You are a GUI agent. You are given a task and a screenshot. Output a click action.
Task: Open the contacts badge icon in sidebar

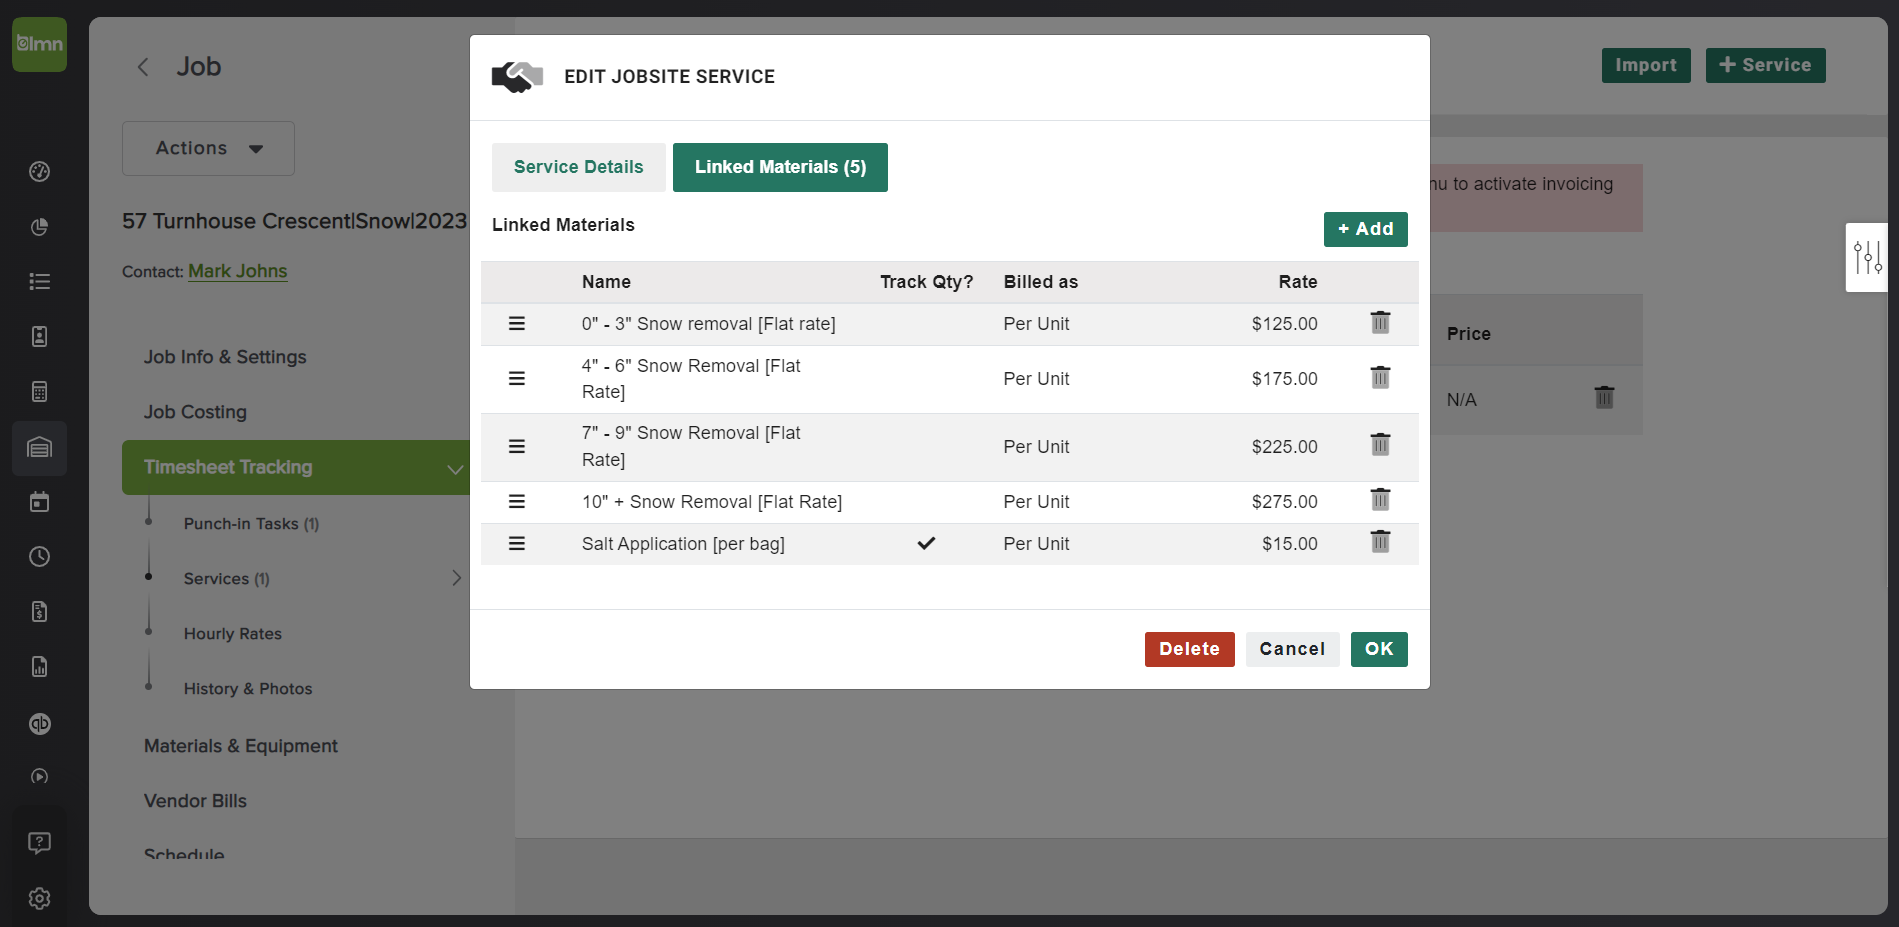tap(40, 337)
